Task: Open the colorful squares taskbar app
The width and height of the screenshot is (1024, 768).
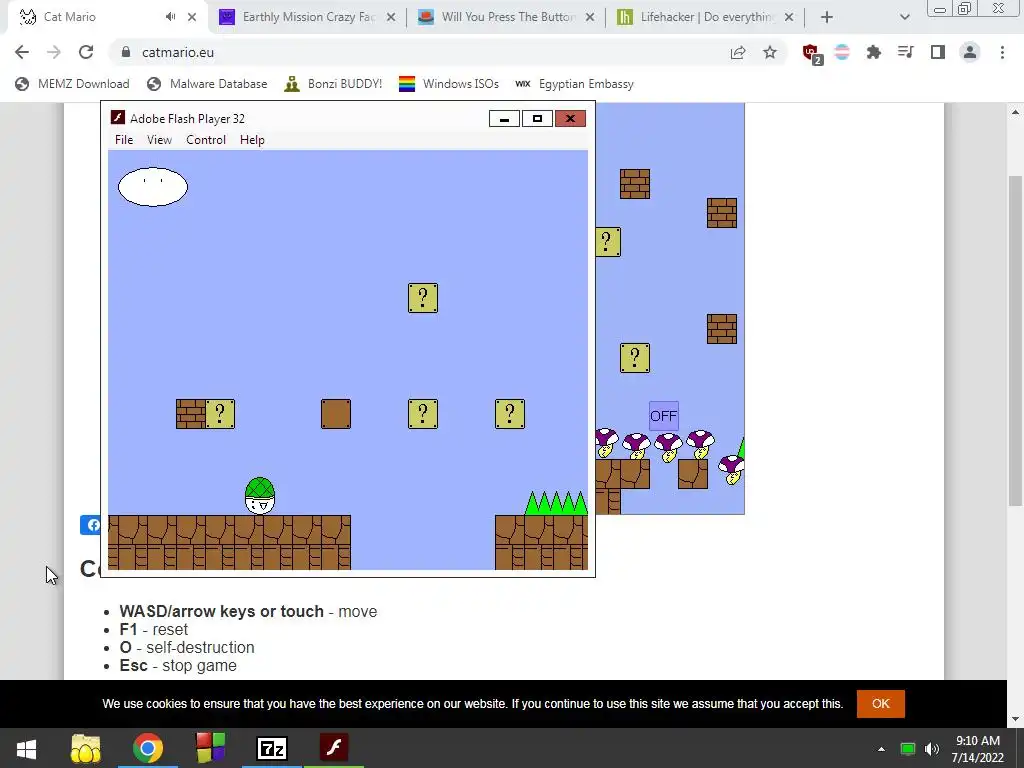Action: 210,748
